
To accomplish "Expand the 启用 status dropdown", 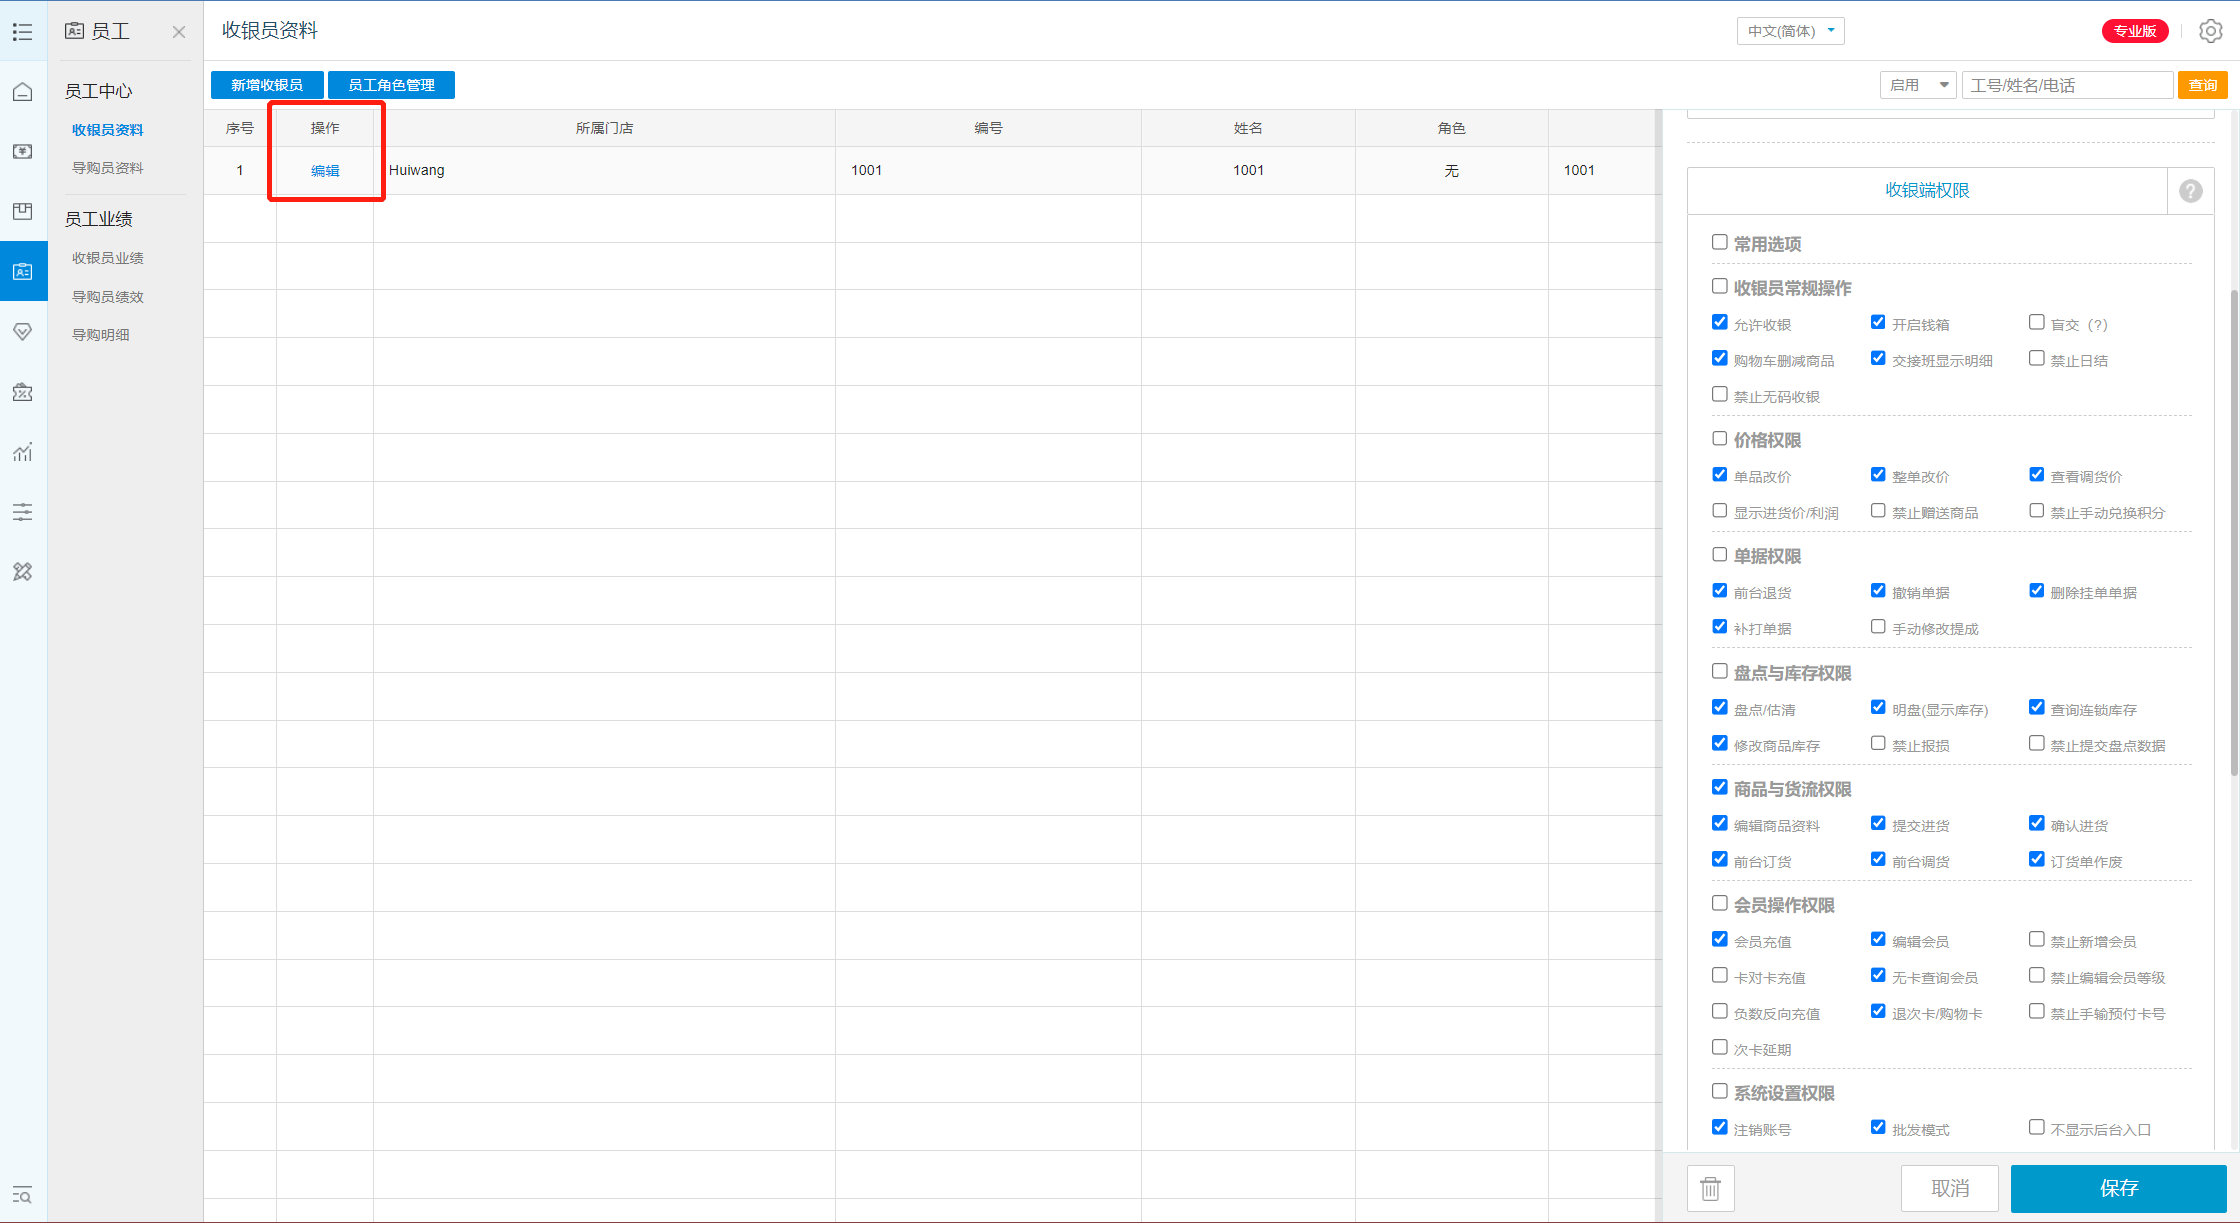I will tap(1917, 85).
